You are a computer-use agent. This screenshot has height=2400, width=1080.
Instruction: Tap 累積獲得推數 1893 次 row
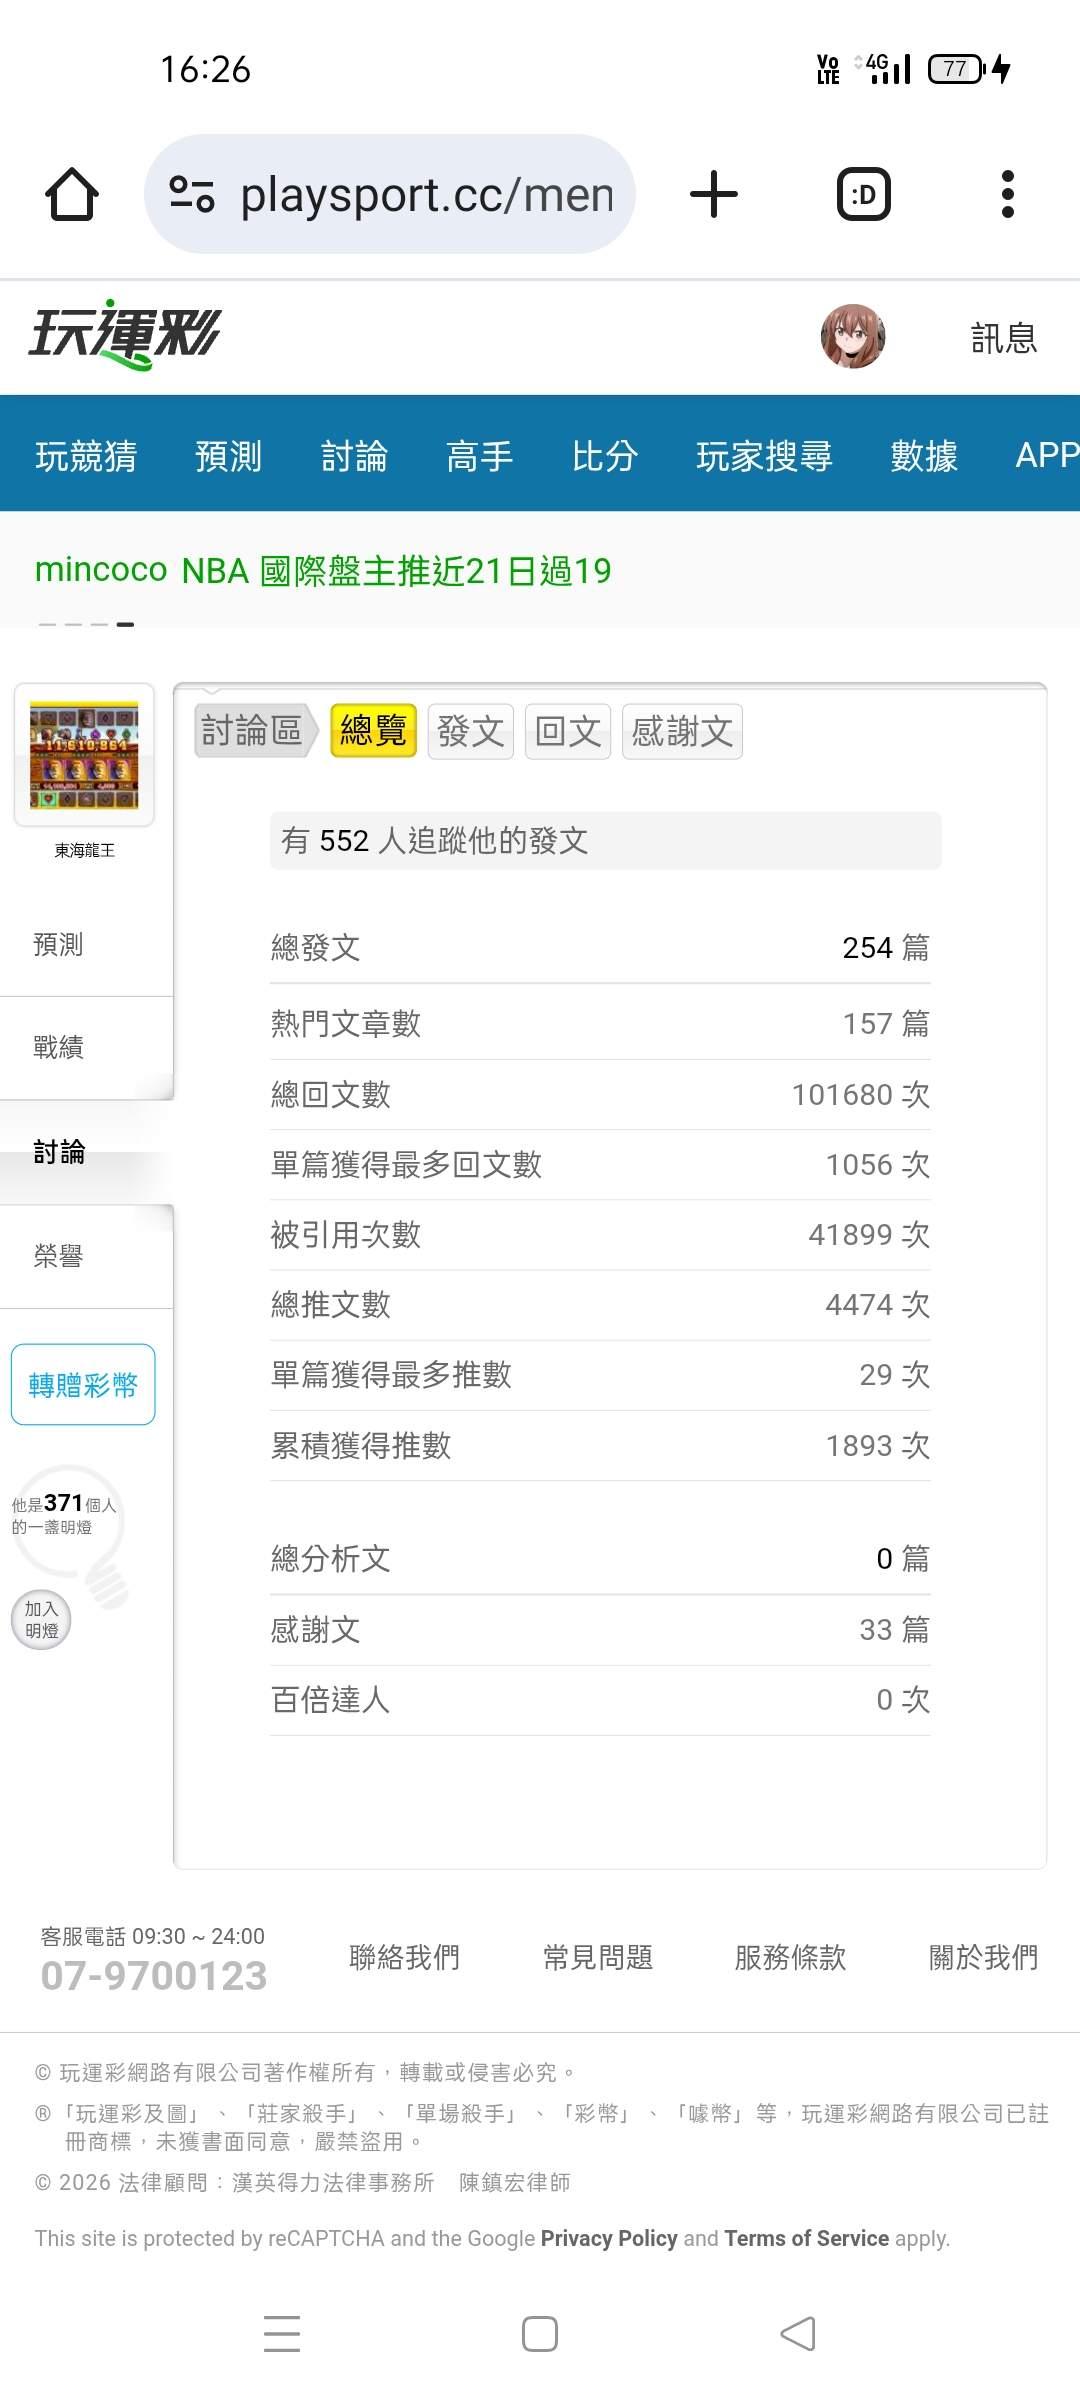tap(600, 1445)
